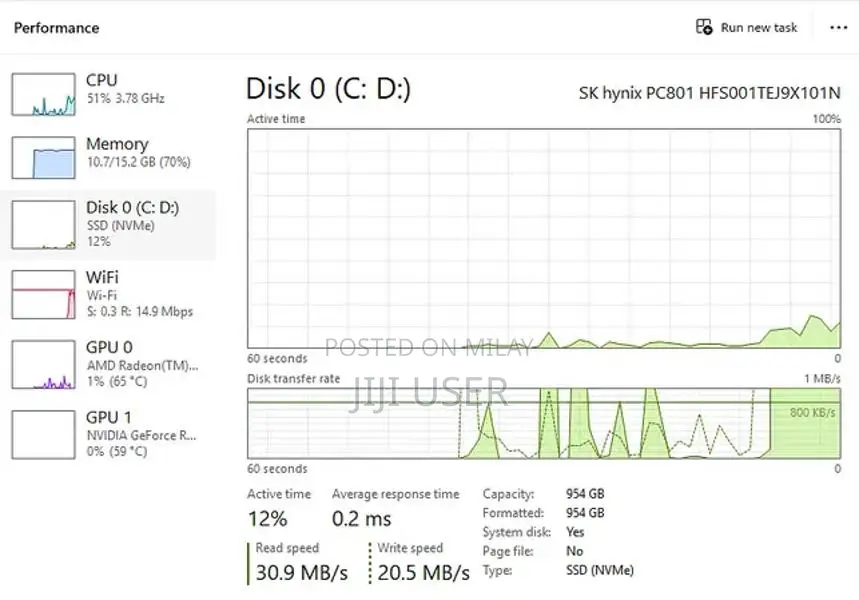Select the Performance tab header
Screen dimensions: 859x600
(x=56, y=27)
